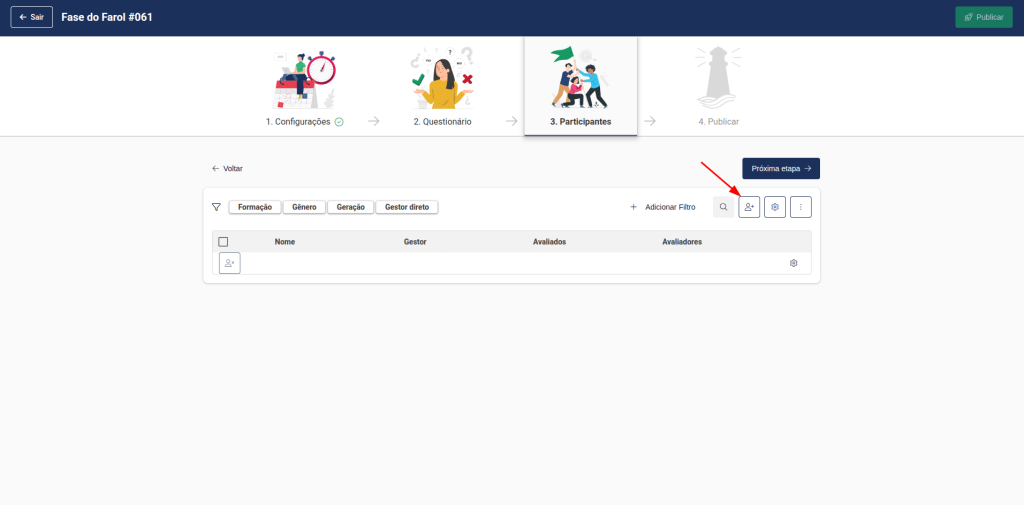
Task: Click the funnel filter icon
Action: 216,207
